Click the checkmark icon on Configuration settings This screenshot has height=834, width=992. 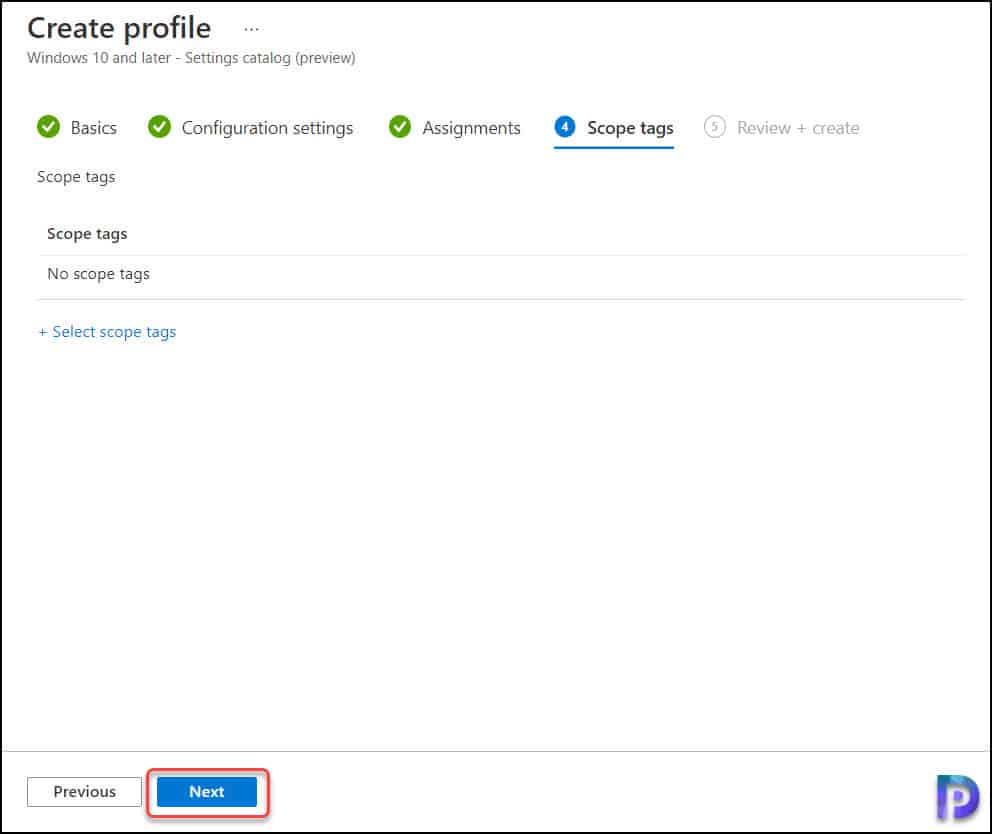[x=160, y=127]
